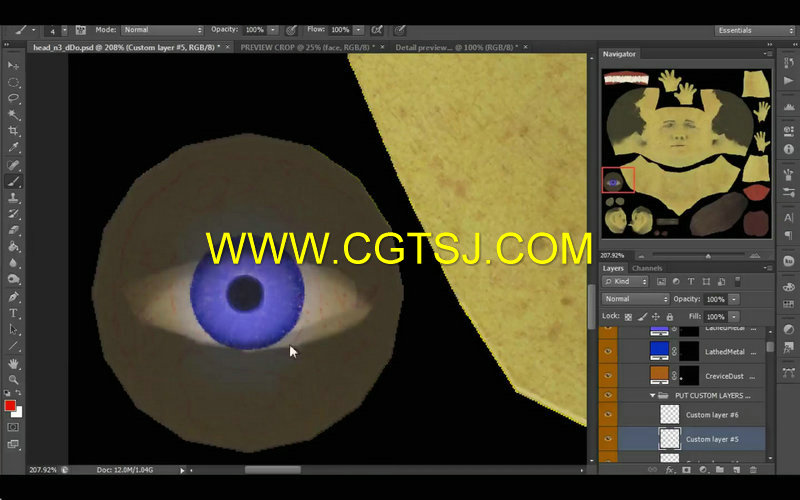Click the red foreground color swatch
Viewport: 800px width, 500px height.
point(10,406)
